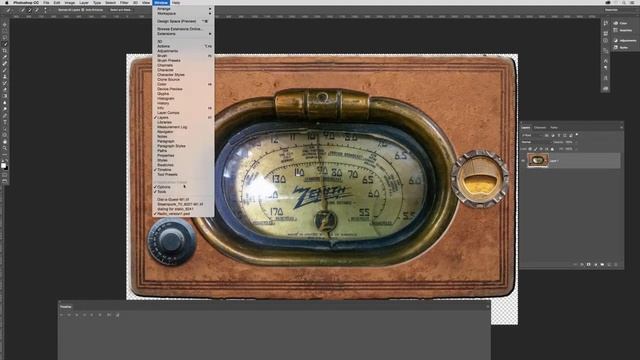Expand the Extensions submenu
640x360 pixels.
(x=183, y=34)
